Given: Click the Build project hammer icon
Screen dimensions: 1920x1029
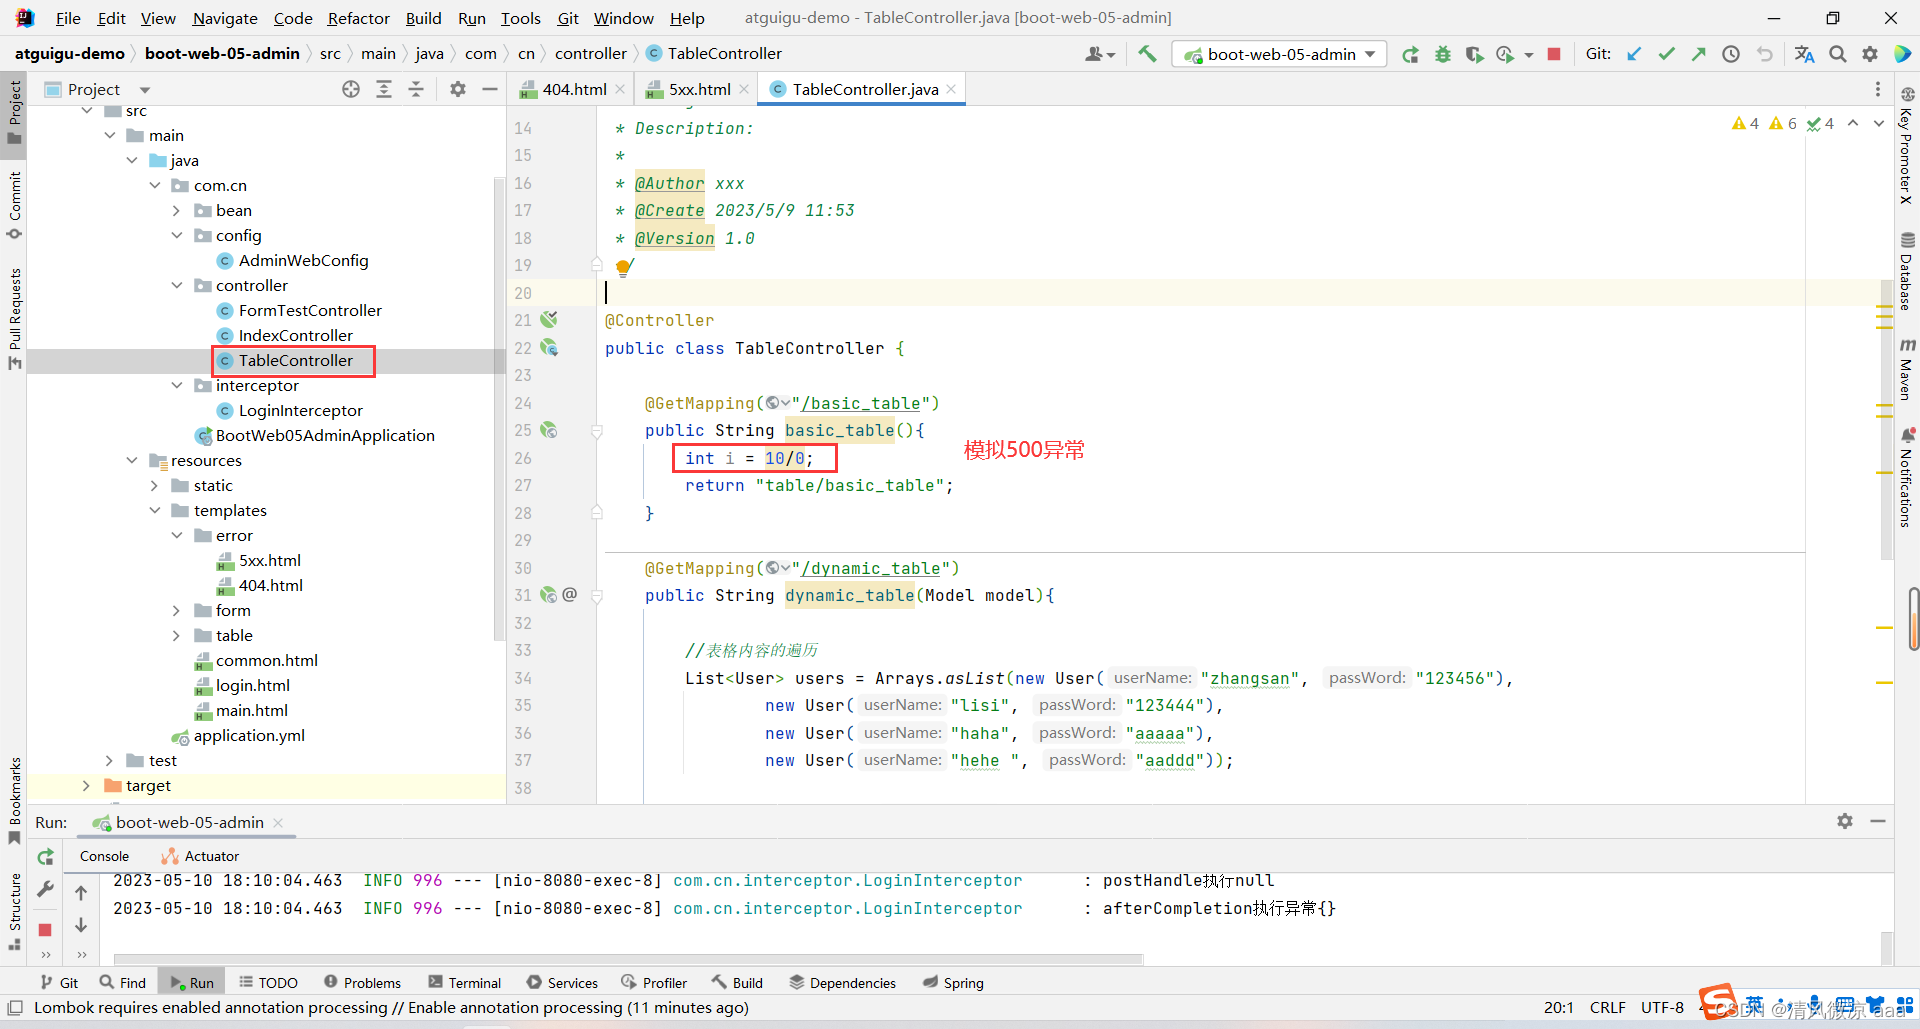Looking at the screenshot, I should pyautogui.click(x=1147, y=54).
